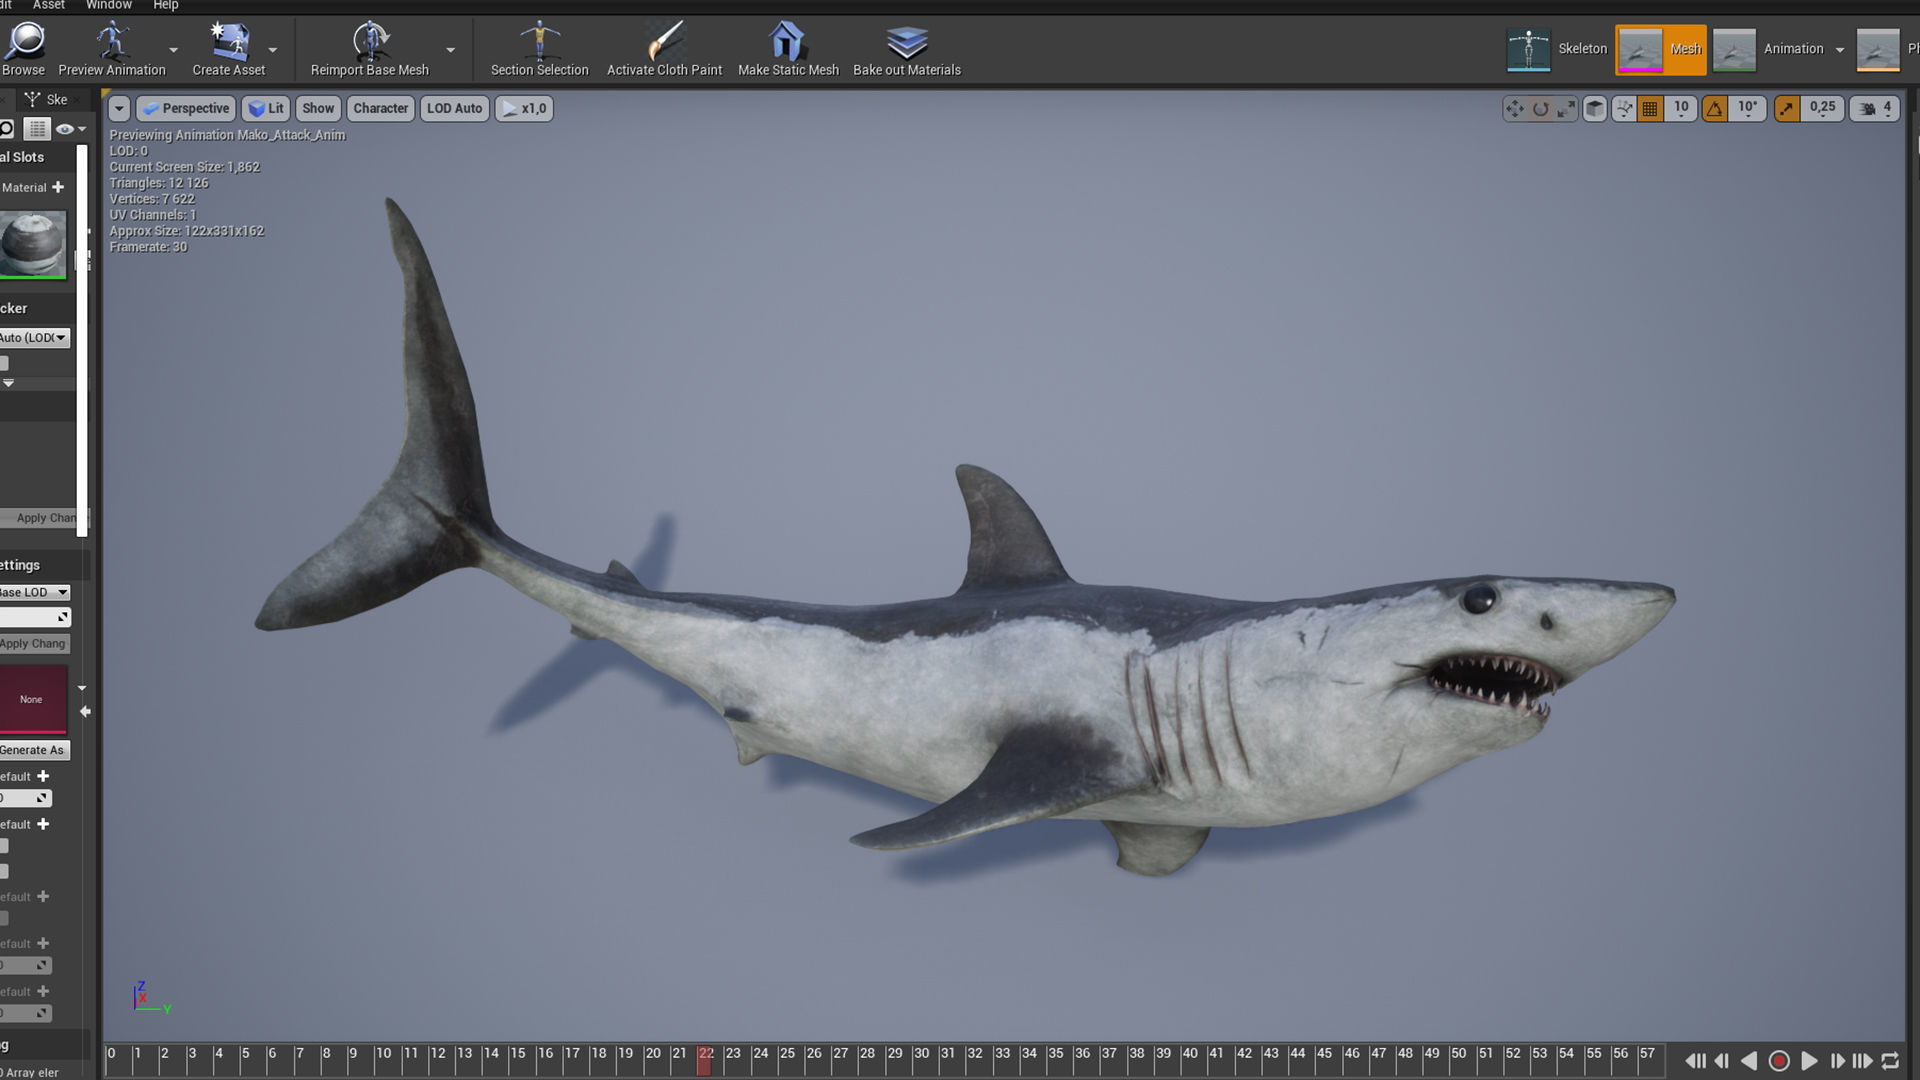Expand Create Asset dropdown arrow
Screen dimensions: 1920x1080
273,50
